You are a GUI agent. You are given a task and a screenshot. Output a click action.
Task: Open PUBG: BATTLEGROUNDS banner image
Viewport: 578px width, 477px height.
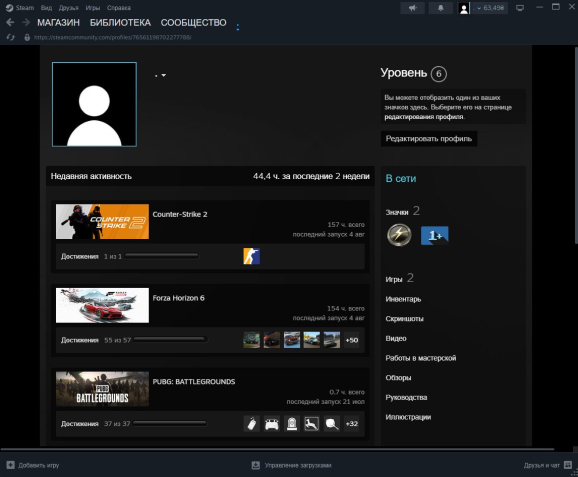tap(102, 389)
